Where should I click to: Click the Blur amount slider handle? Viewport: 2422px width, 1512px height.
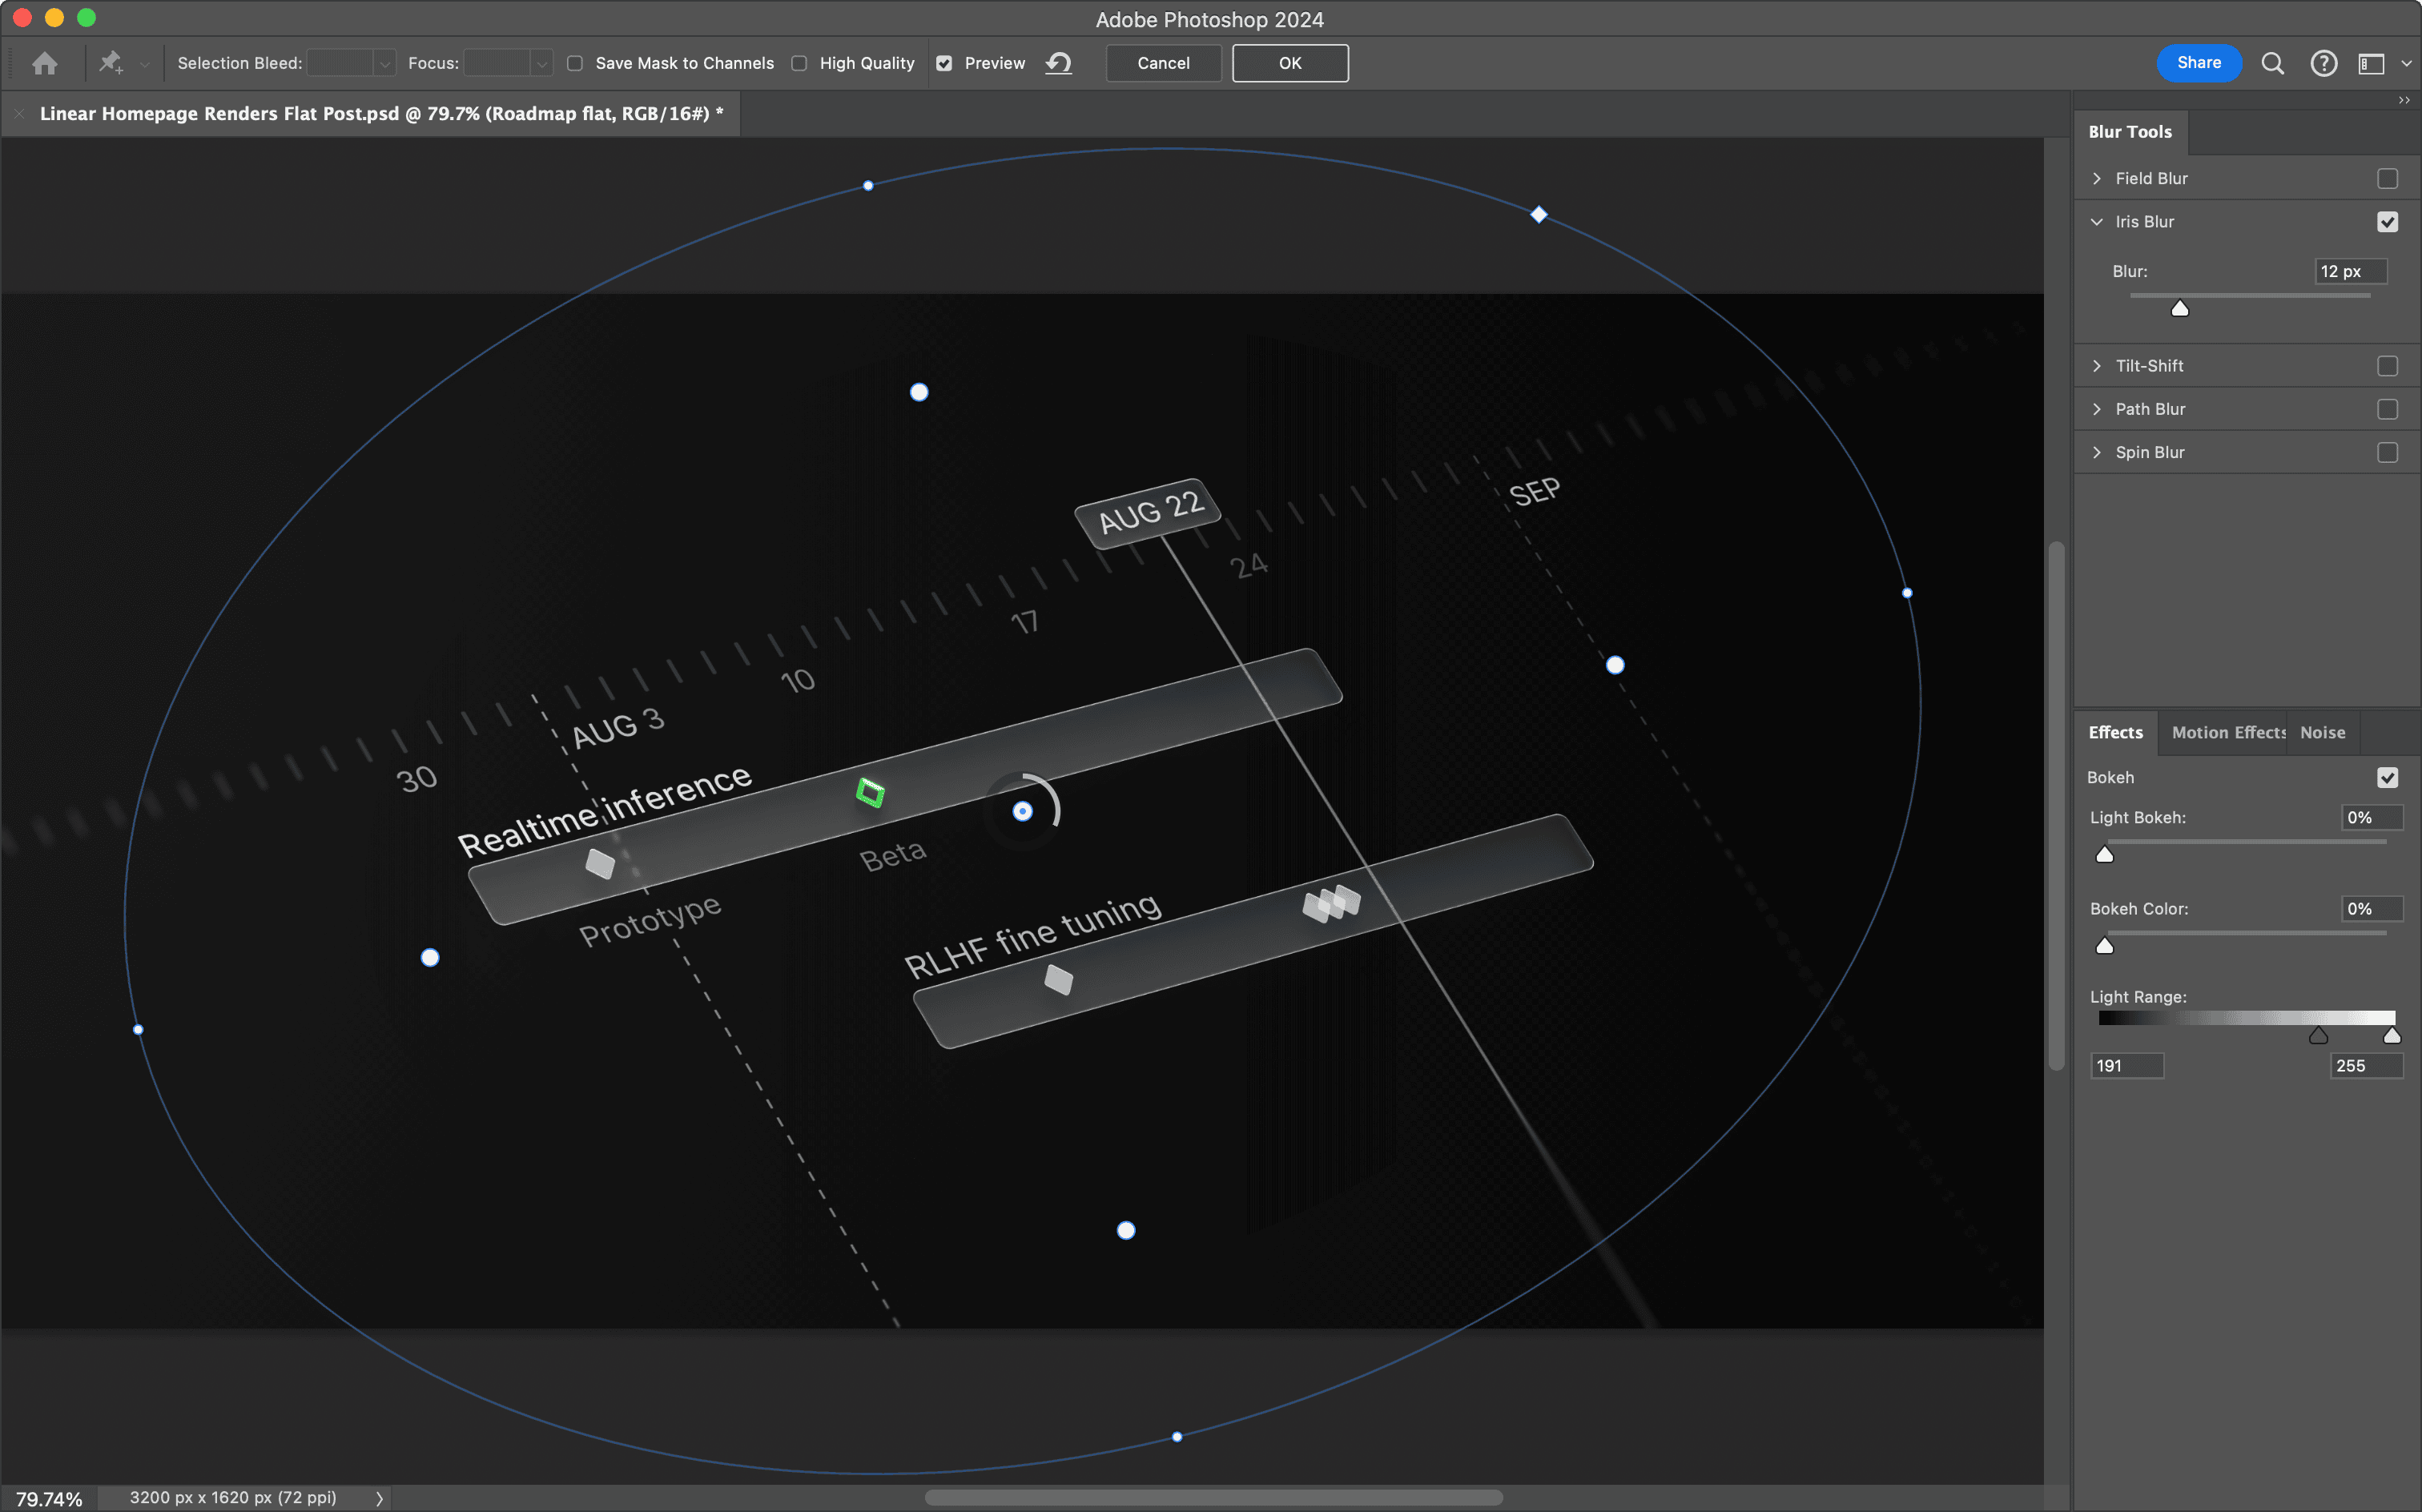point(2180,308)
